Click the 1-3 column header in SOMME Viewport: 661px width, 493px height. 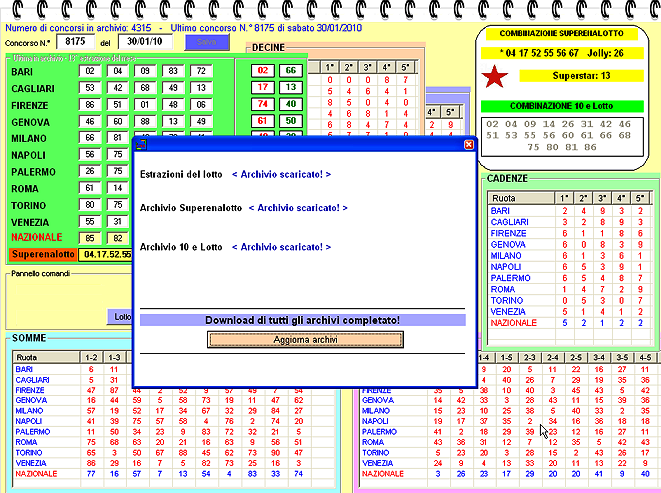click(114, 358)
